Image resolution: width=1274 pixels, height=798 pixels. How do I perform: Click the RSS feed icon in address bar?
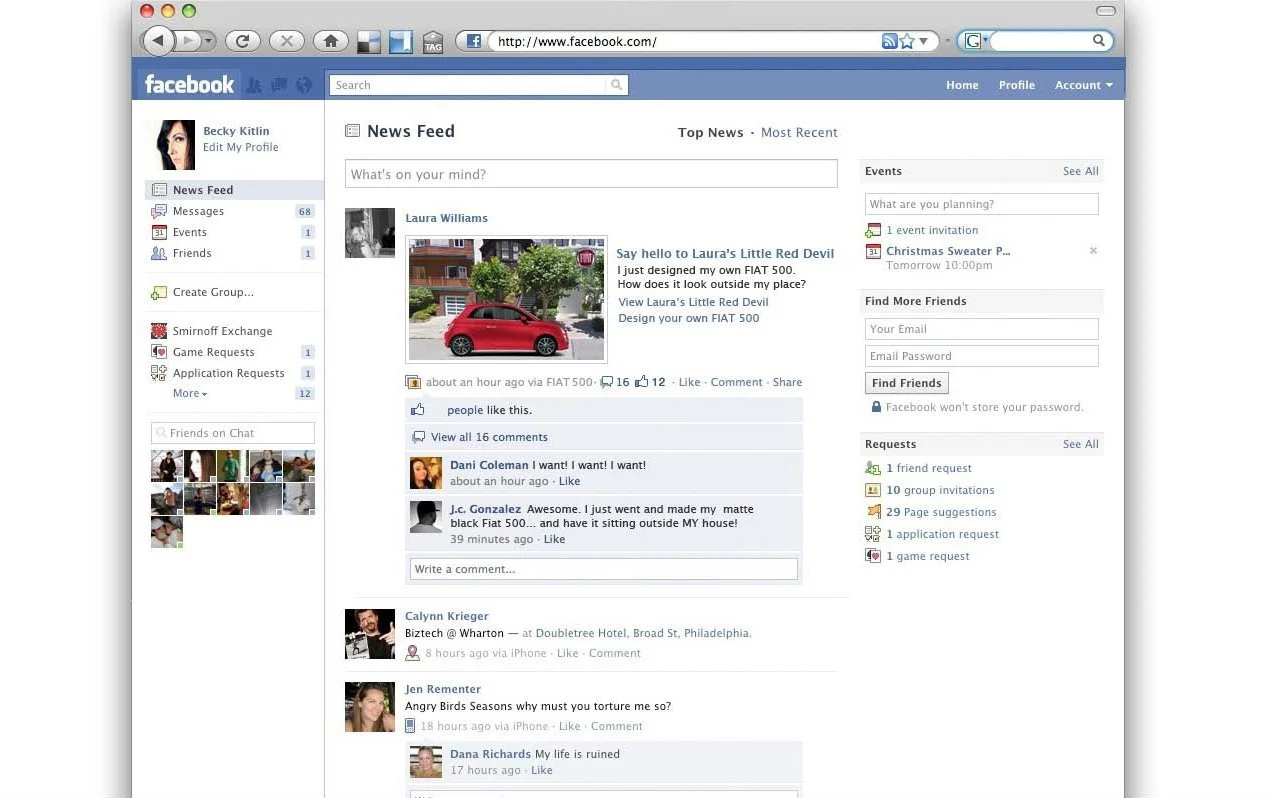889,41
